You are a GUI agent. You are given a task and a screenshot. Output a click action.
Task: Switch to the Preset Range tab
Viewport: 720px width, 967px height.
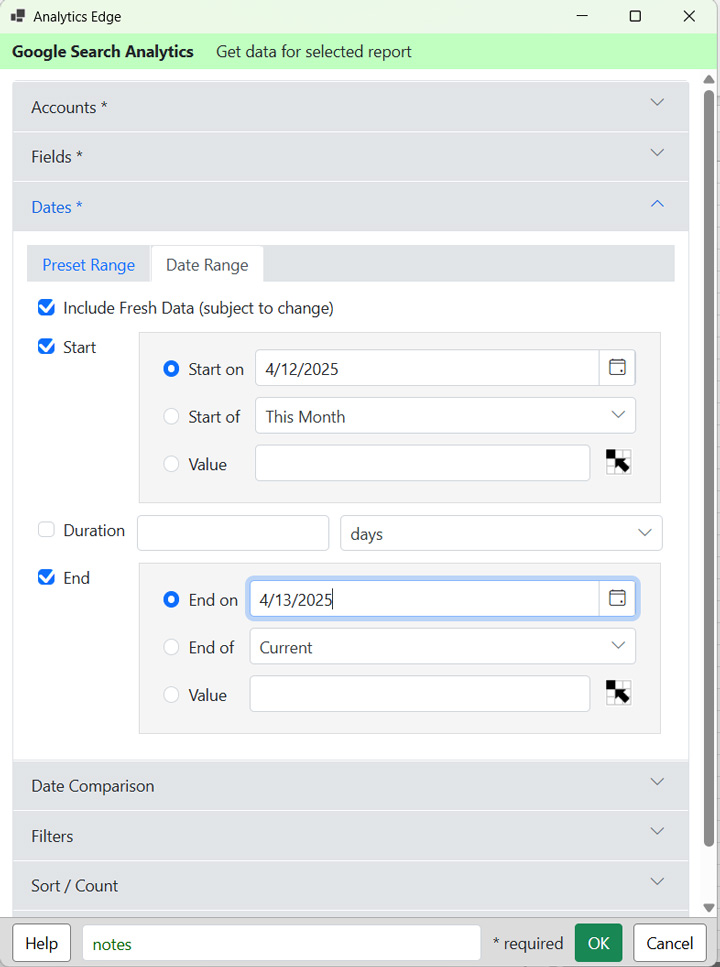(88, 265)
